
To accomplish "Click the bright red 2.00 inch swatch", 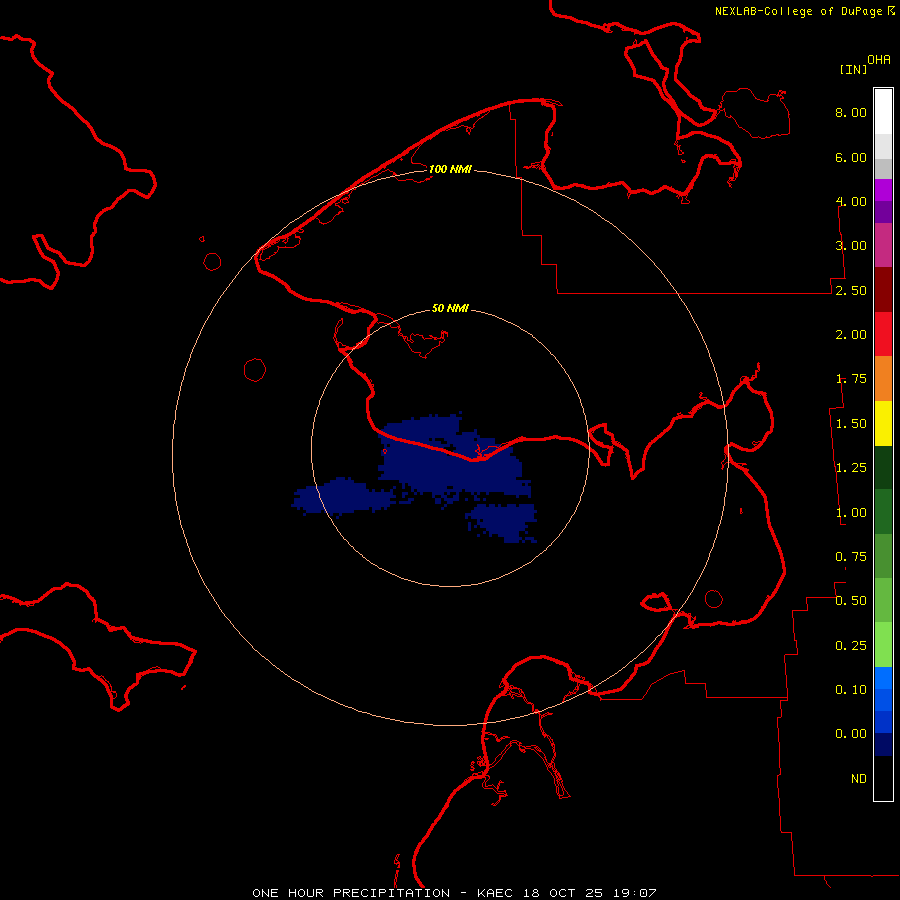I will 883,334.
